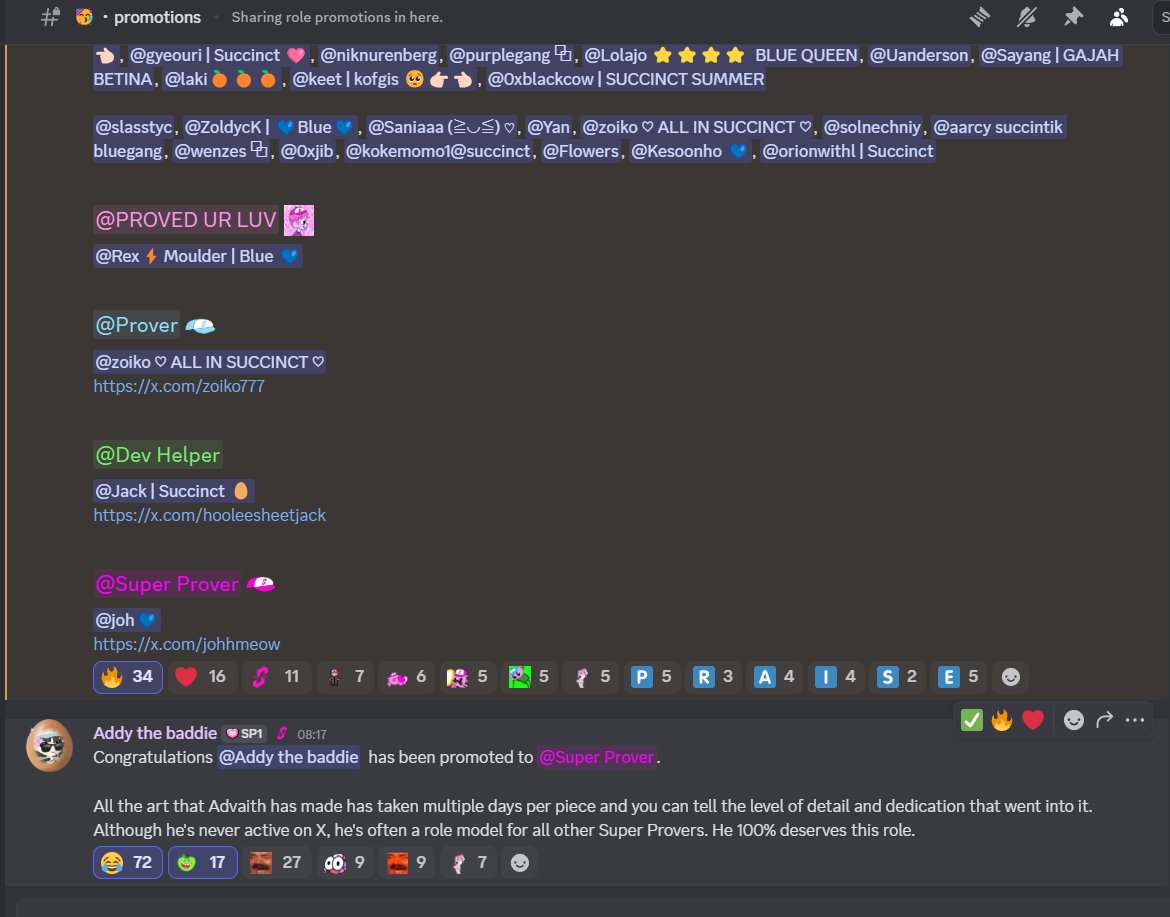Open emoji picker from message hover toolbar
Viewport: 1170px width, 917px height.
point(1073,720)
